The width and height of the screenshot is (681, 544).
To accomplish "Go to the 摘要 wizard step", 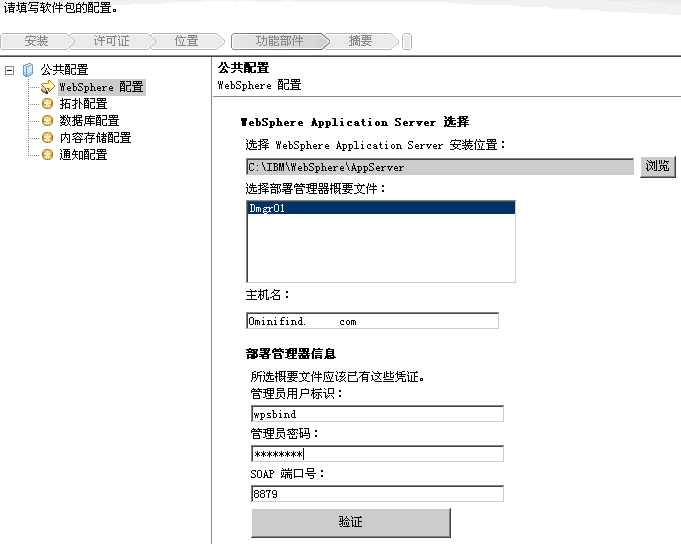I will [x=360, y=41].
